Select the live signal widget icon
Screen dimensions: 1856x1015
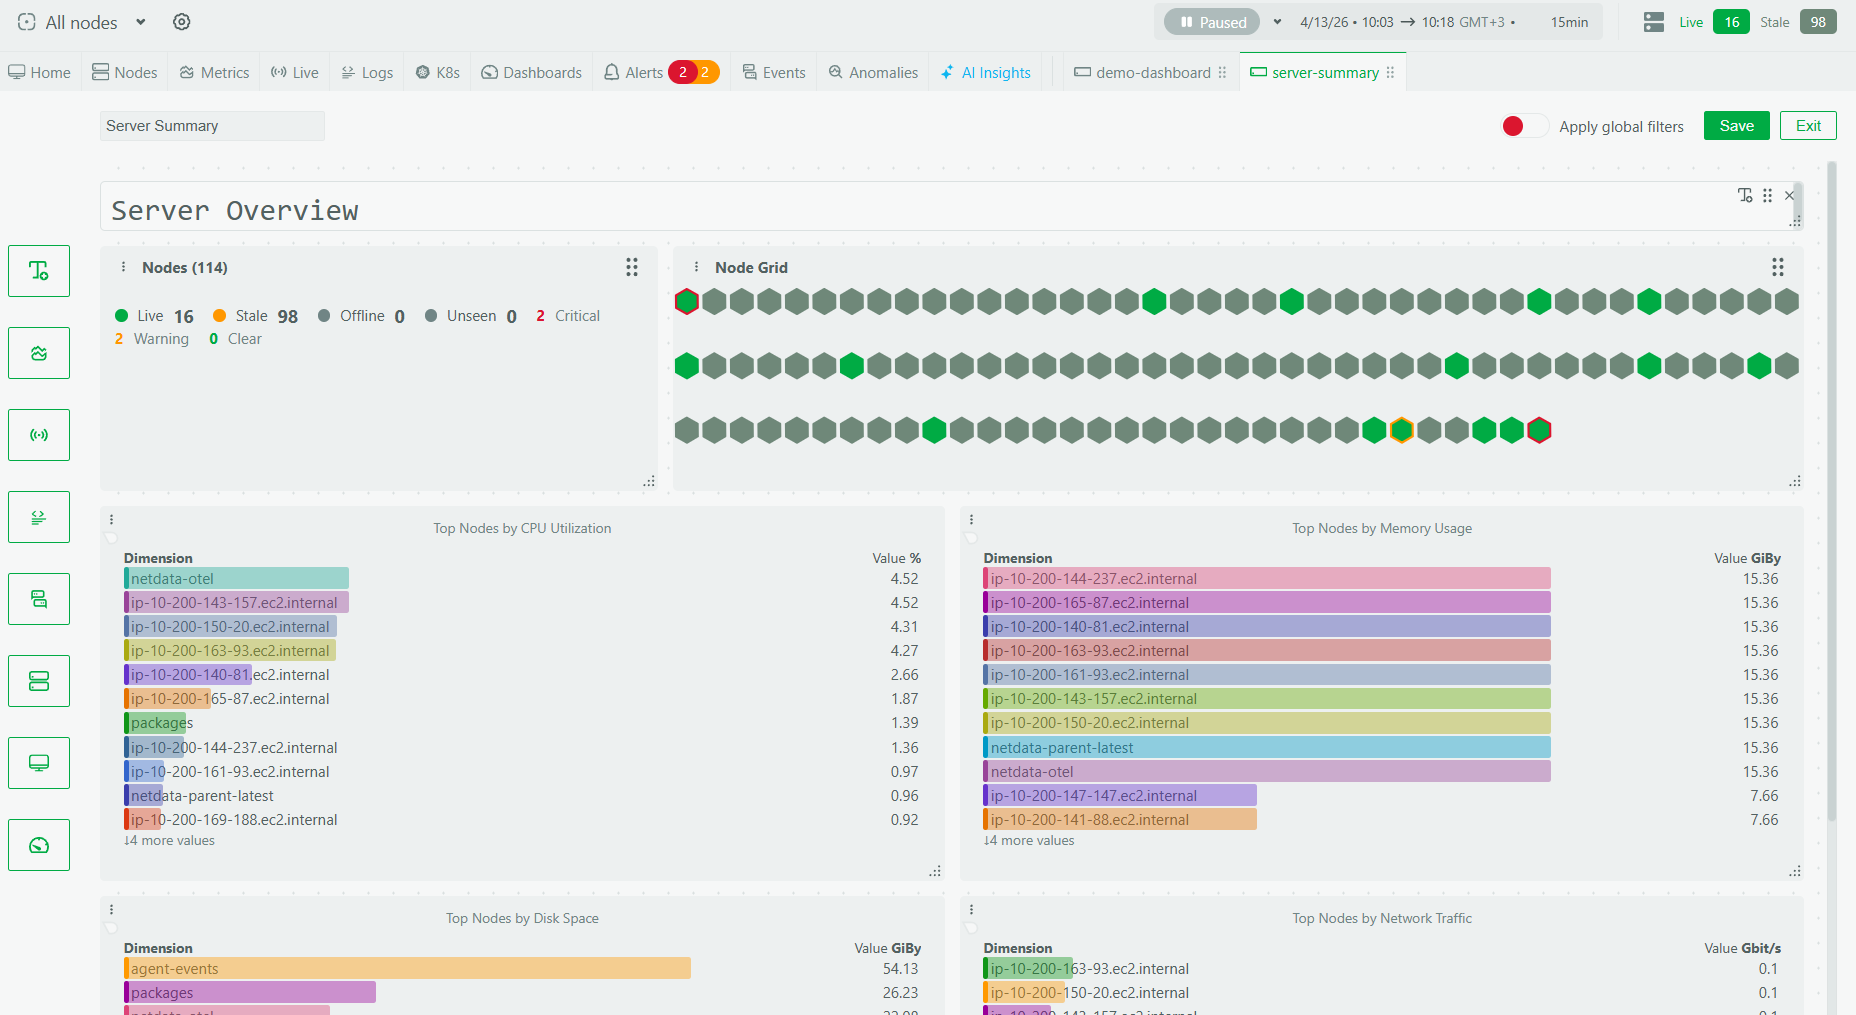coord(38,435)
